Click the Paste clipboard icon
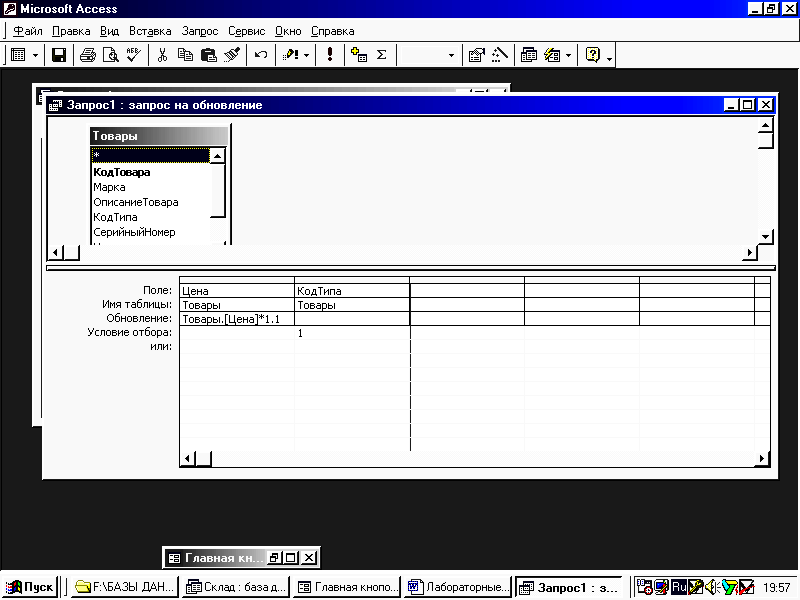This screenshot has width=800, height=600. pos(209,55)
